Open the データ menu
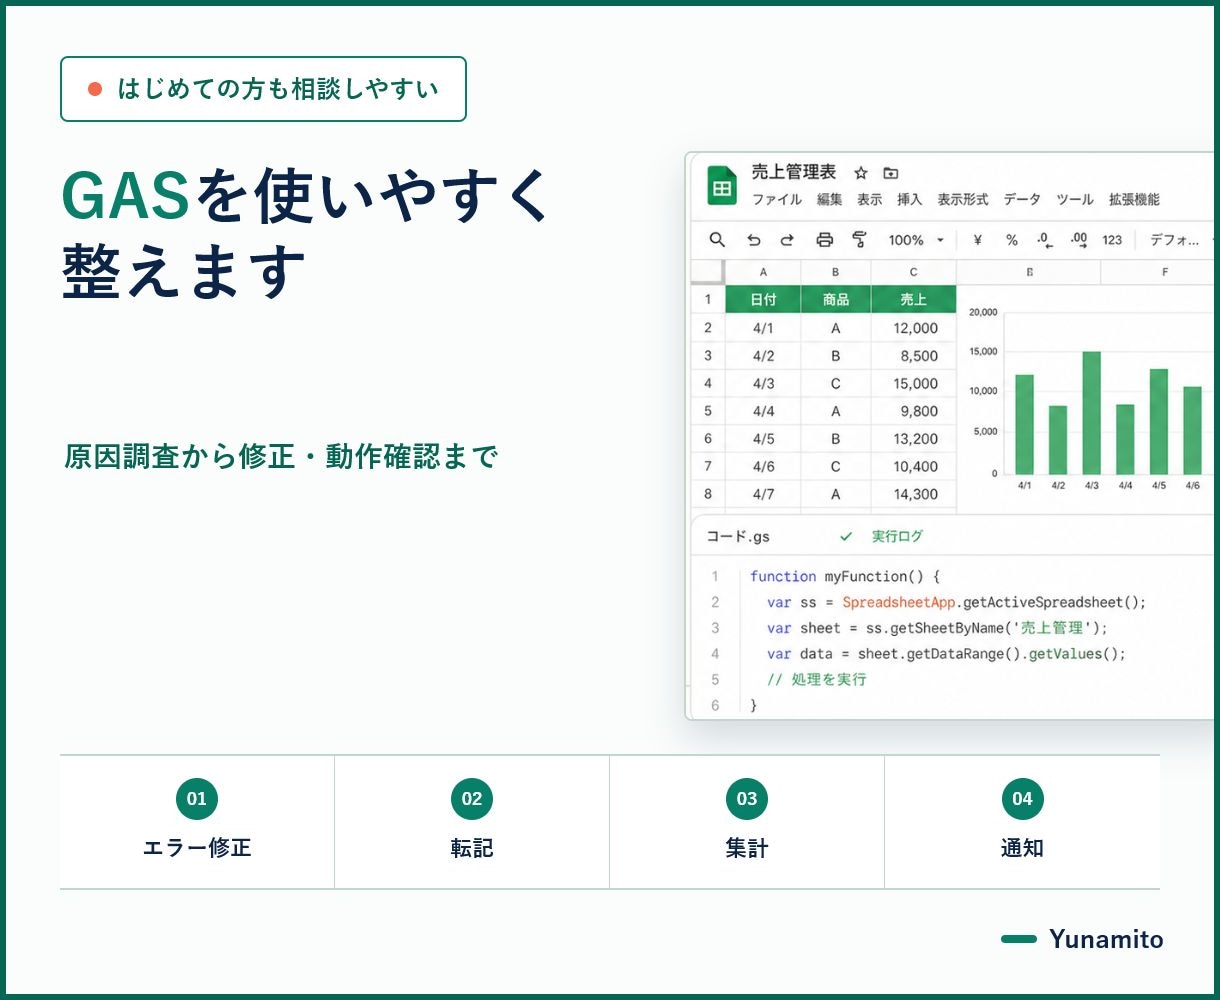Viewport: 1220px width, 1000px height. click(x=1022, y=200)
